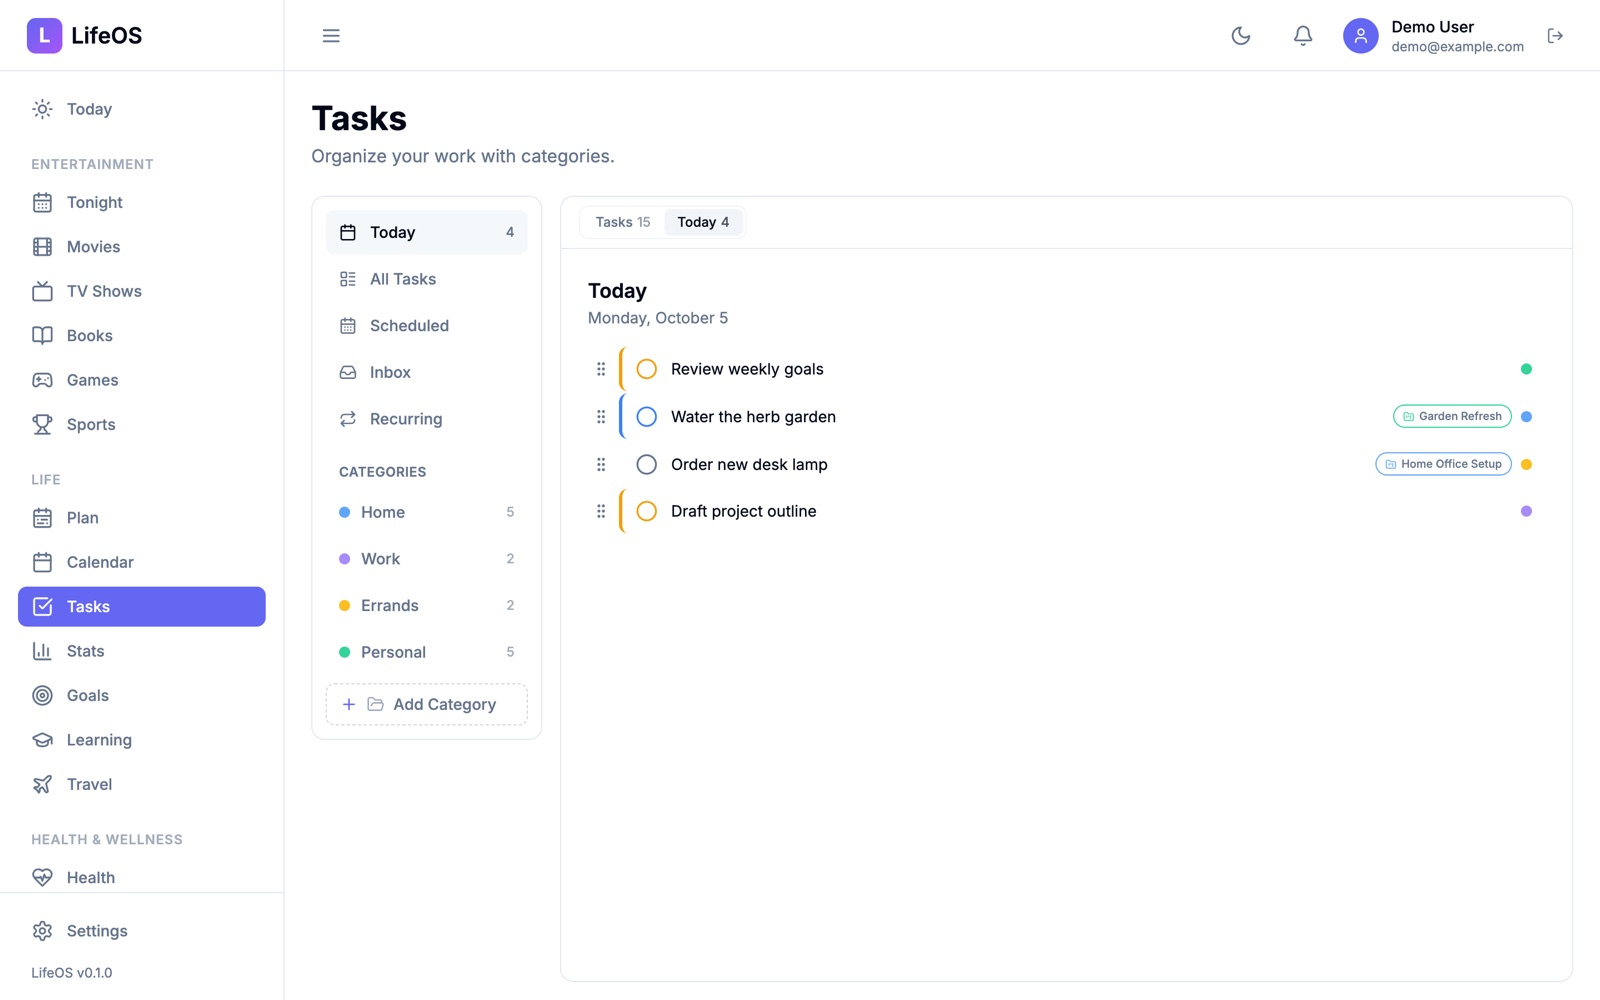Click the Add Category button
The image size is (1600, 1000).
coord(427,705)
